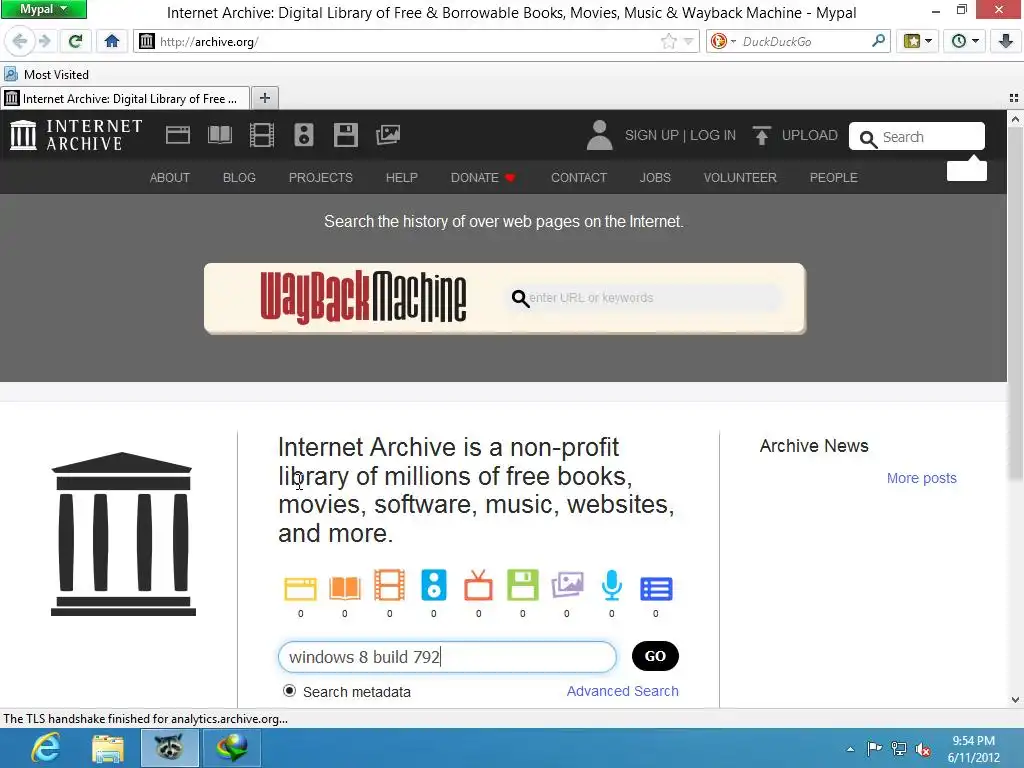Click the scrollbar down arrow

point(1015,699)
